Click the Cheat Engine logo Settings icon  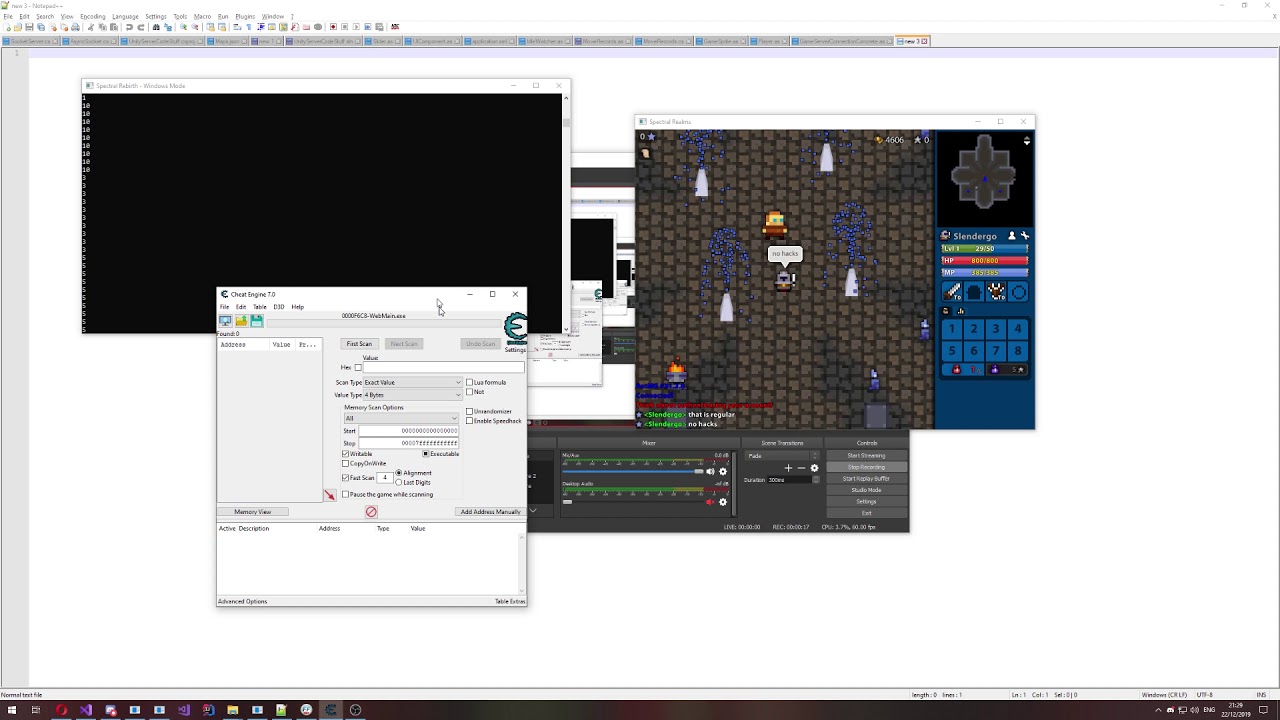click(515, 330)
